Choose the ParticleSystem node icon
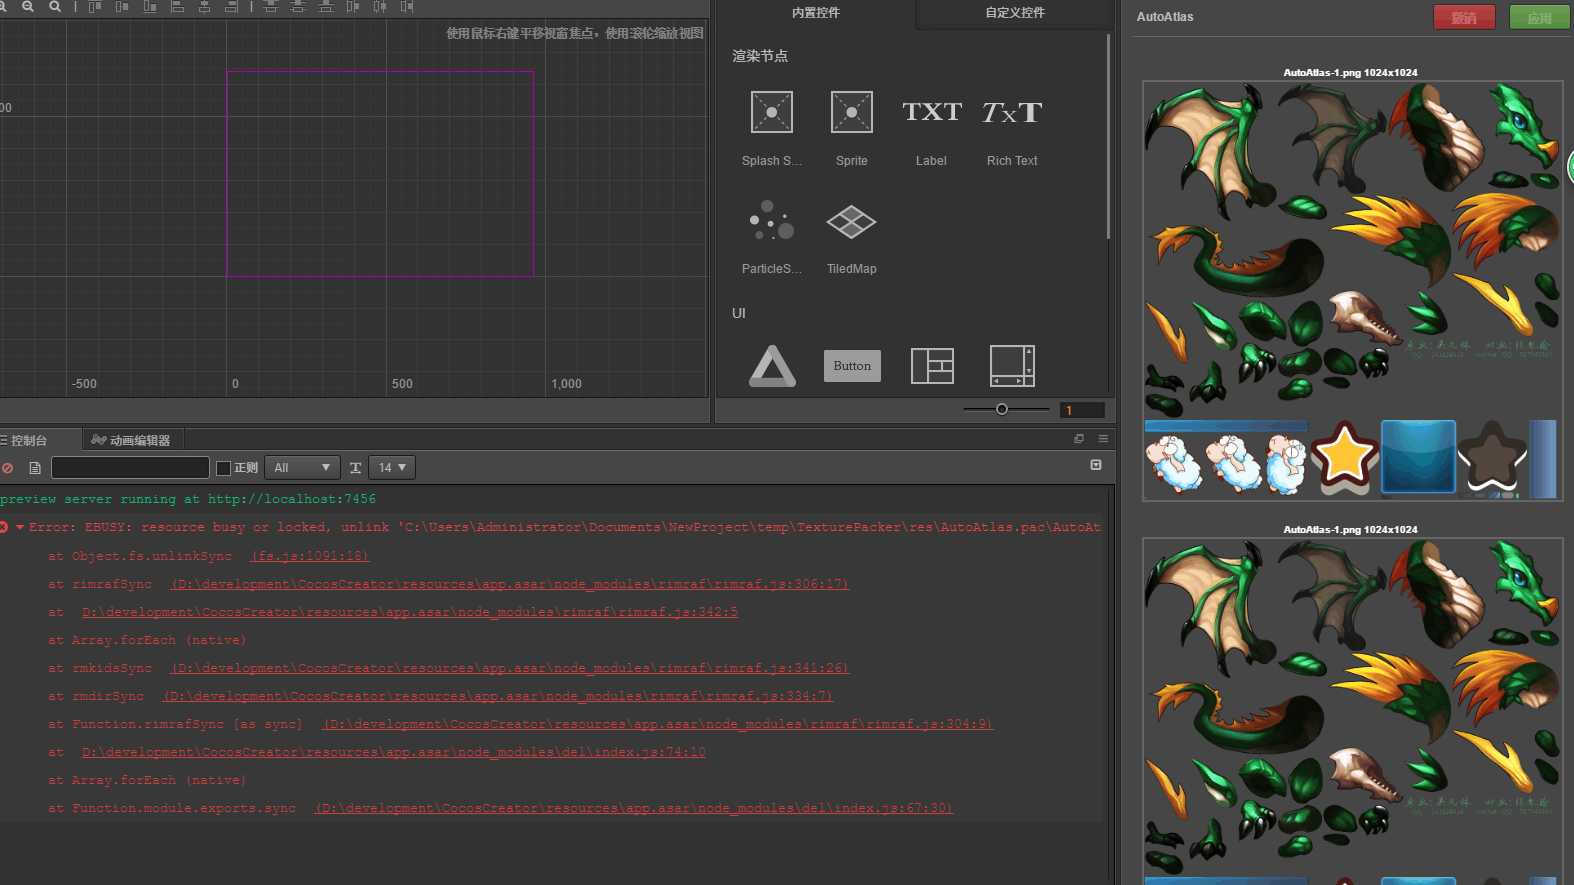The width and height of the screenshot is (1574, 885). click(x=772, y=220)
